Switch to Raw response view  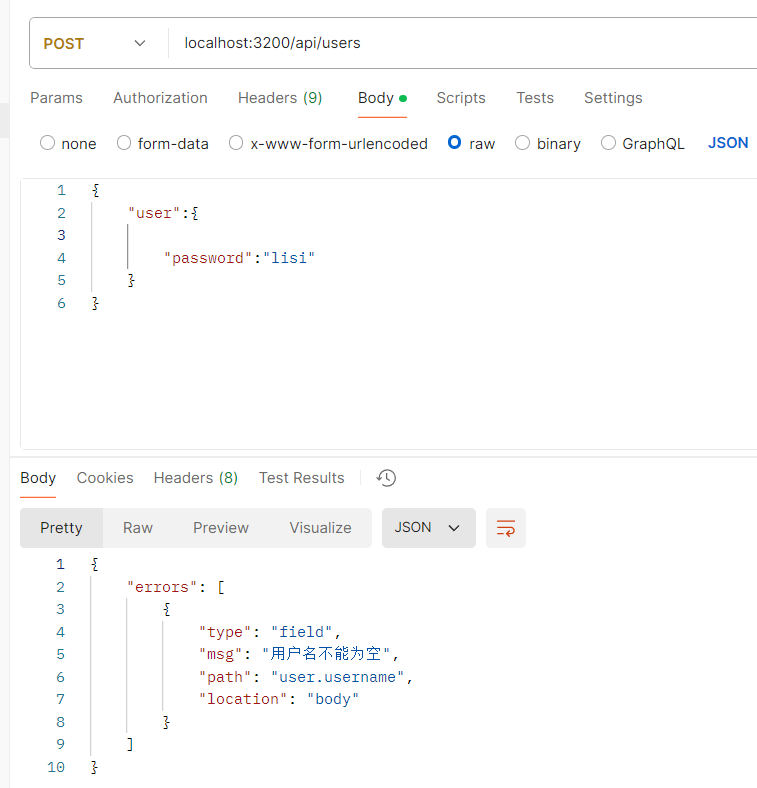click(138, 528)
